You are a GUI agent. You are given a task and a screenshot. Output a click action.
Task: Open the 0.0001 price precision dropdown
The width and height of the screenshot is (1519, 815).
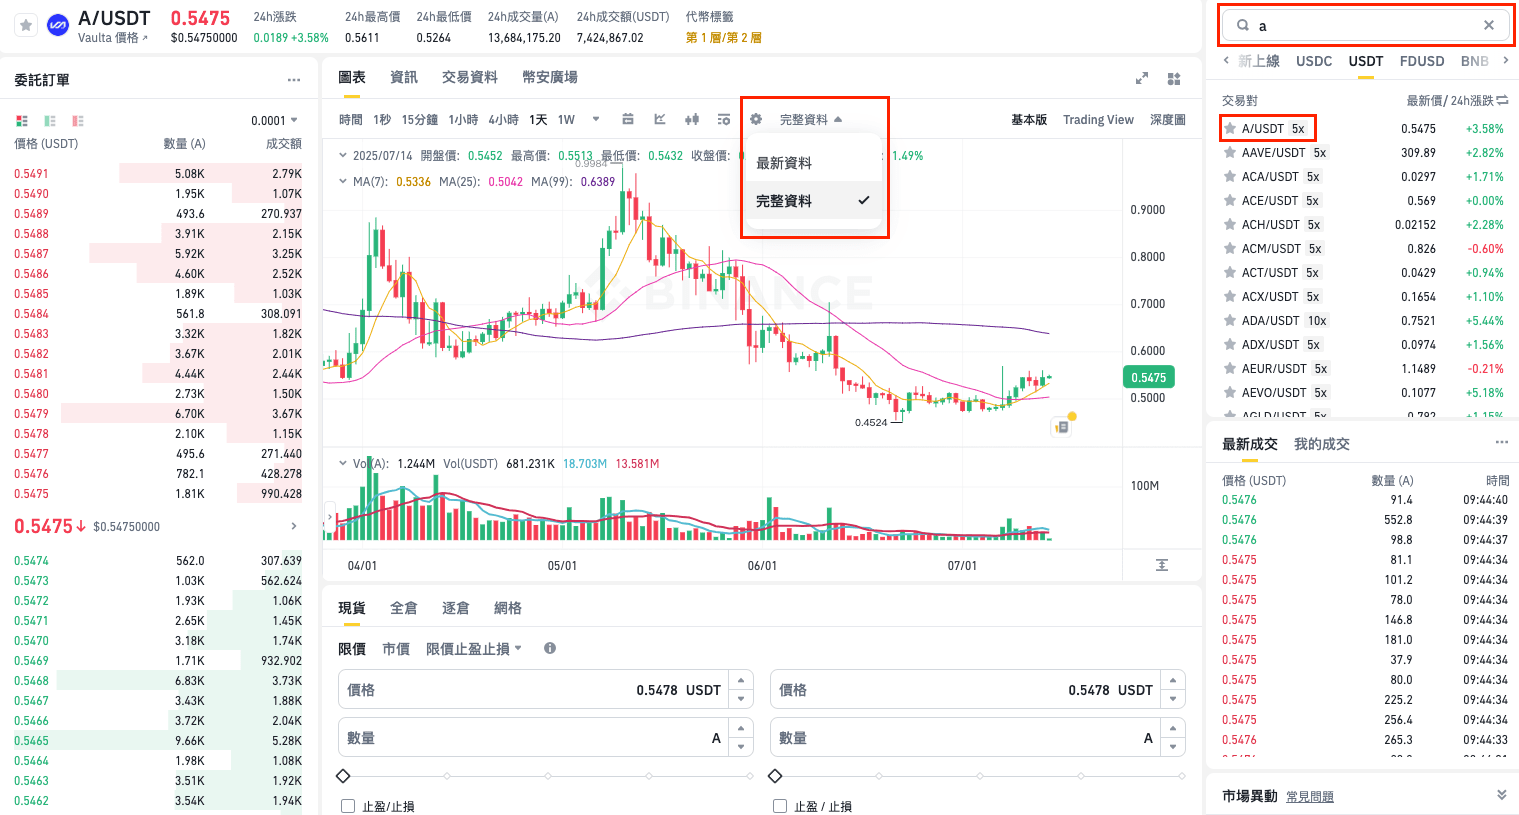[x=274, y=120]
